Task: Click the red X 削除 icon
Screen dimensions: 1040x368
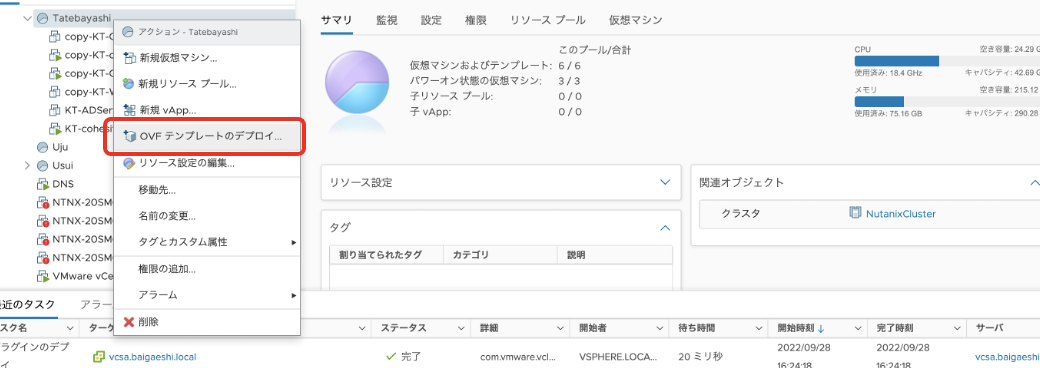Action: pos(129,322)
